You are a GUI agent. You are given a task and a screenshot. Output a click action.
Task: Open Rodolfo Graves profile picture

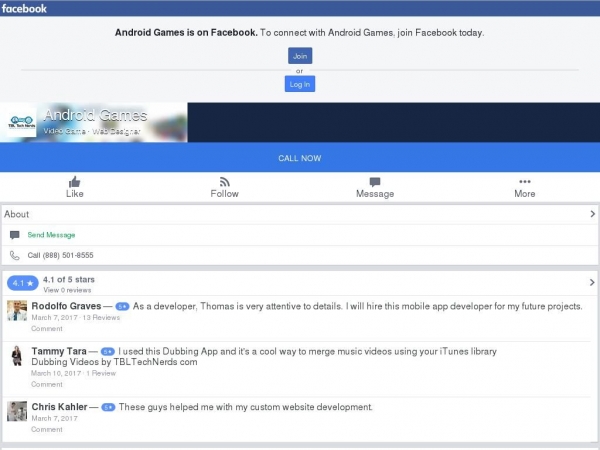17,310
